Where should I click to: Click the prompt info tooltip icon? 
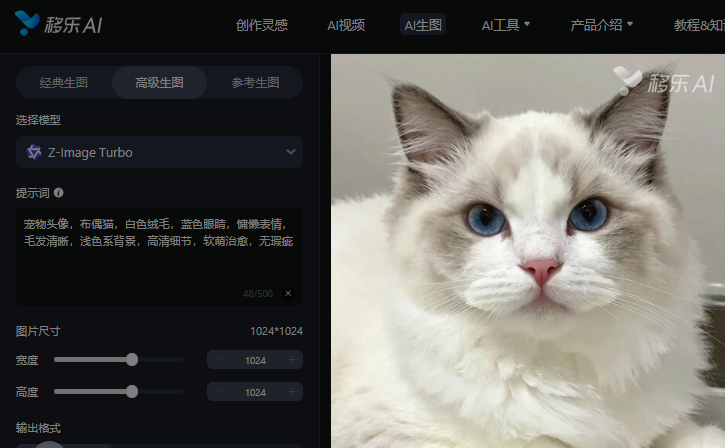(58, 193)
